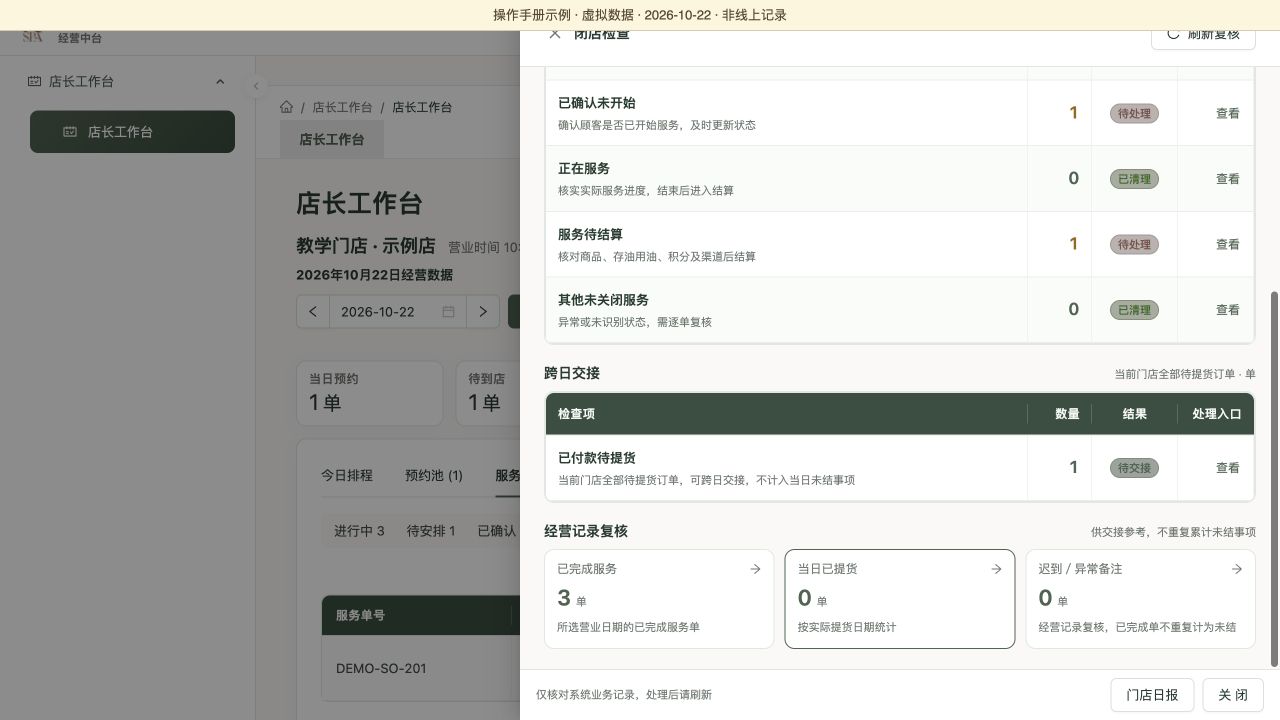Click the home icon in breadcrumb
1280x720 pixels.
[287, 107]
